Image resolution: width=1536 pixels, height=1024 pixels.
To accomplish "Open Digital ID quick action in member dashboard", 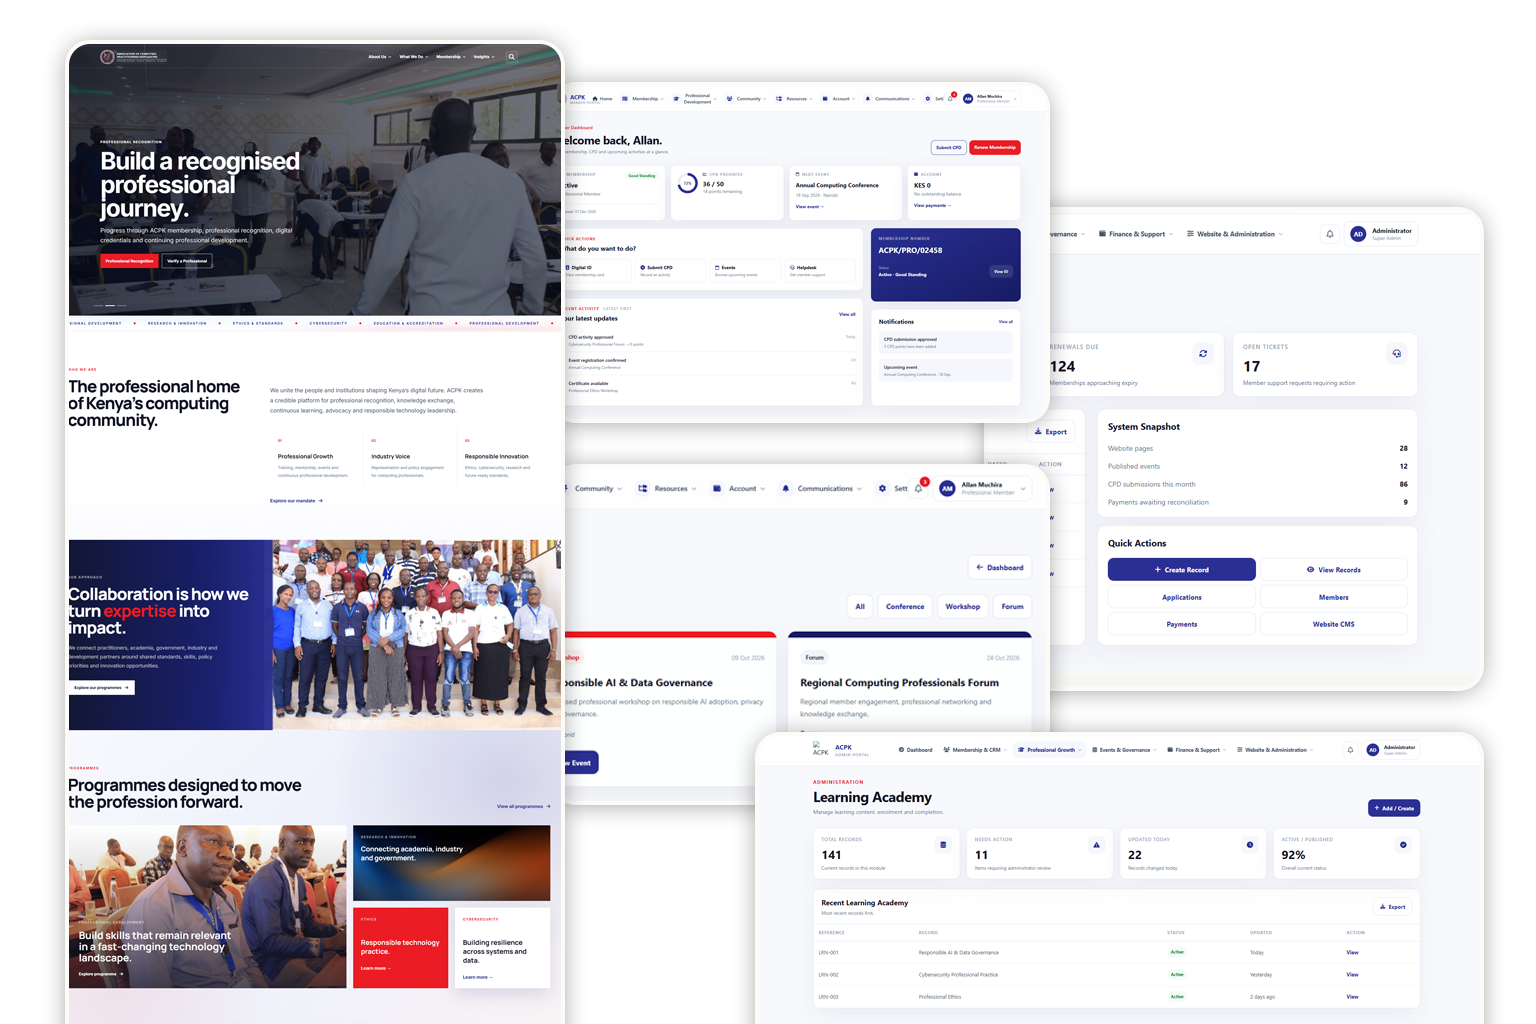I will point(597,270).
